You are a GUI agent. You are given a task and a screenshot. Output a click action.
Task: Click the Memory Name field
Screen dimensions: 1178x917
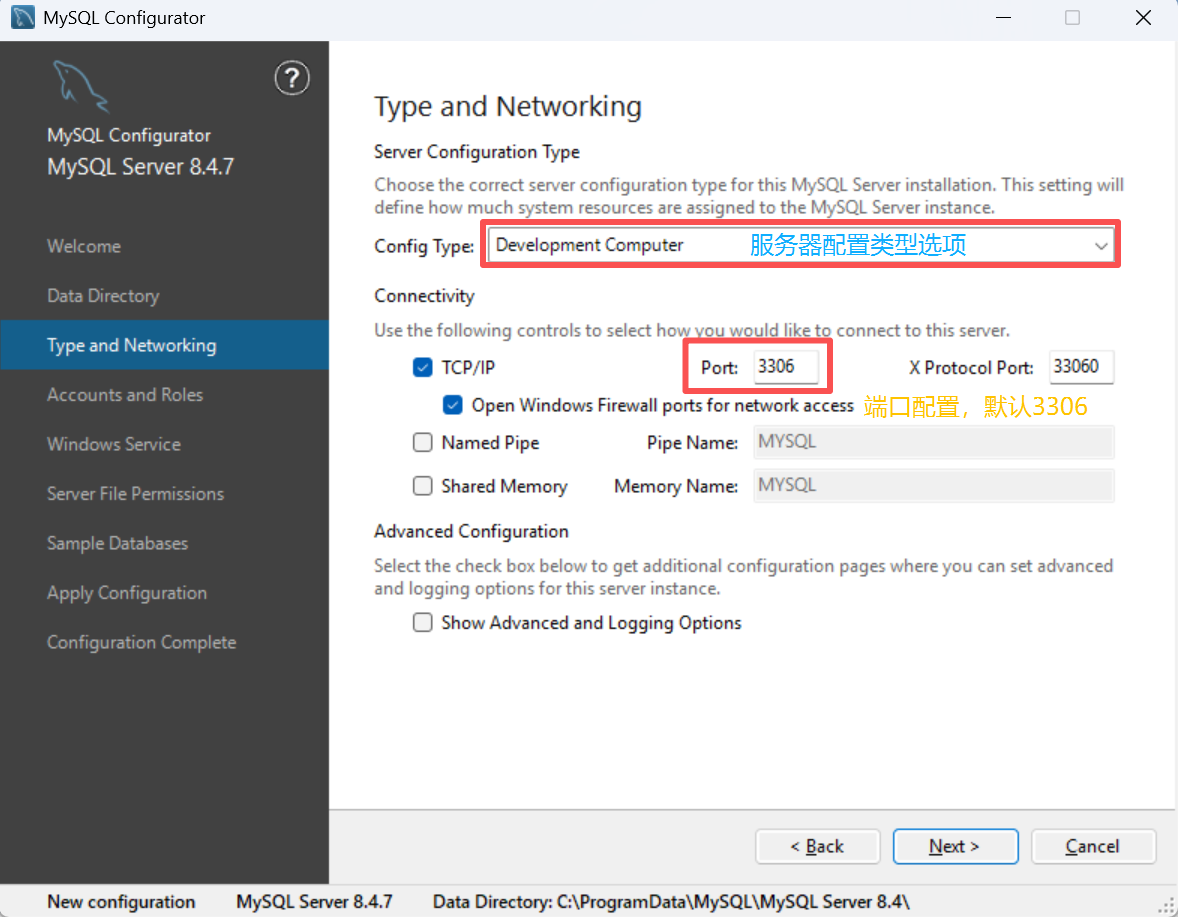[x=934, y=485]
